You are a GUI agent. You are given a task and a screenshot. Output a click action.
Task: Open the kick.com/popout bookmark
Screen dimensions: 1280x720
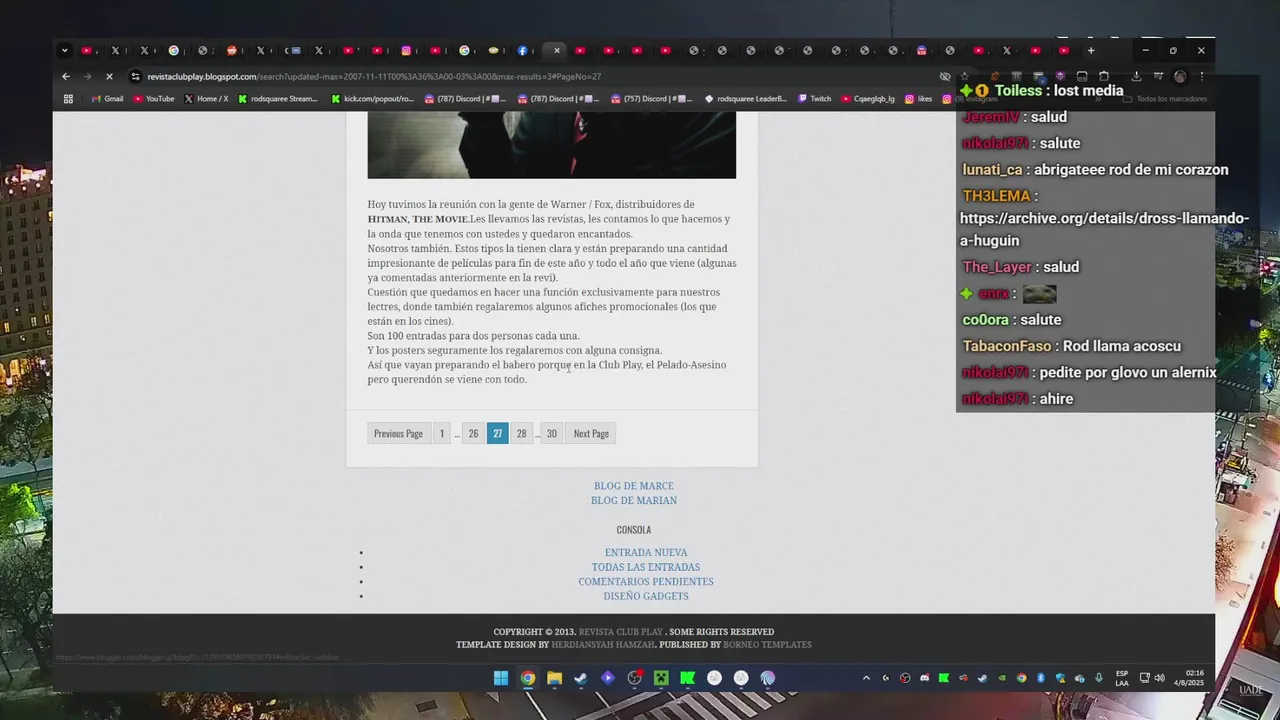[x=372, y=99]
